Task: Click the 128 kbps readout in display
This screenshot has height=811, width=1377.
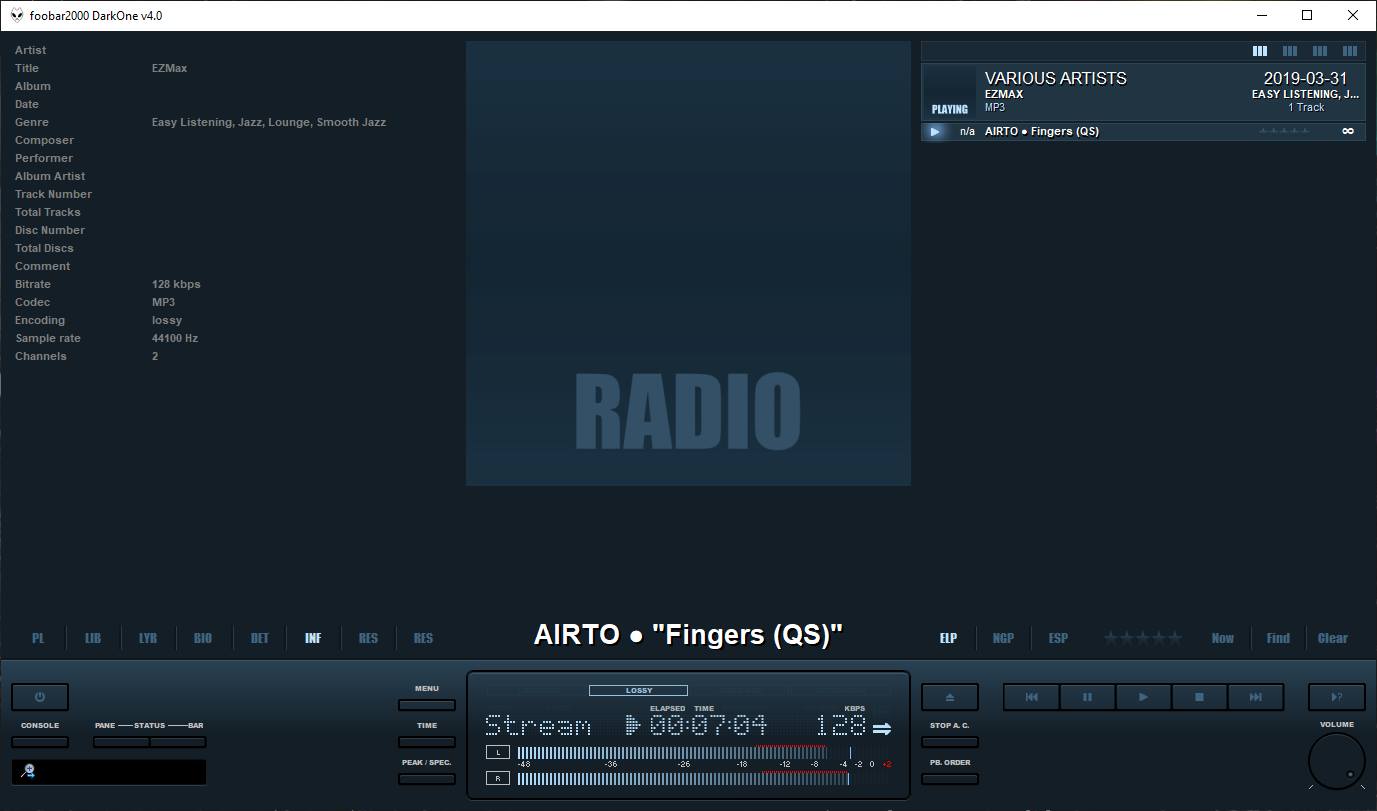Action: coord(841,725)
